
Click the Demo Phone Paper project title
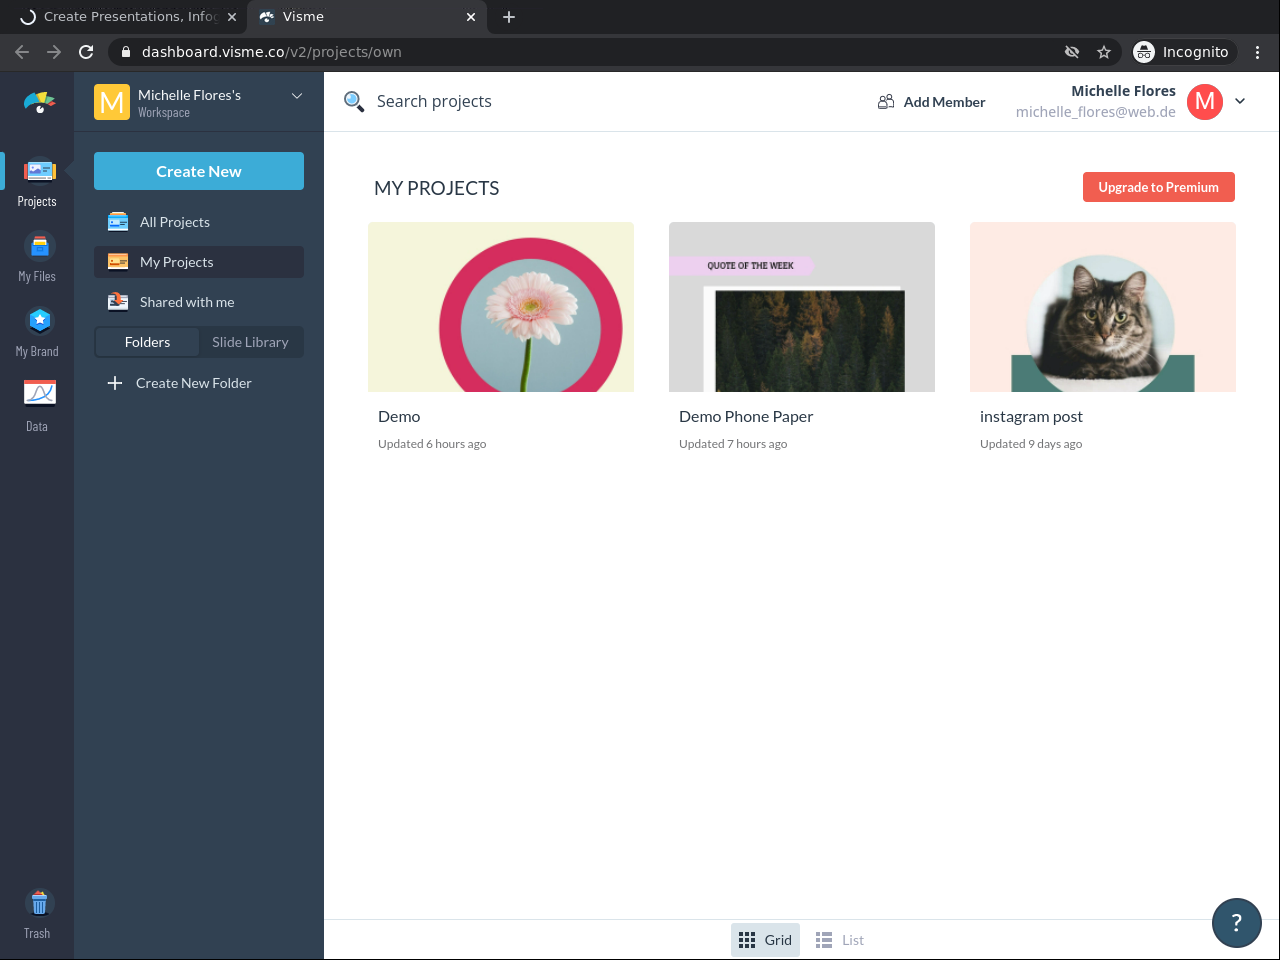click(x=746, y=417)
